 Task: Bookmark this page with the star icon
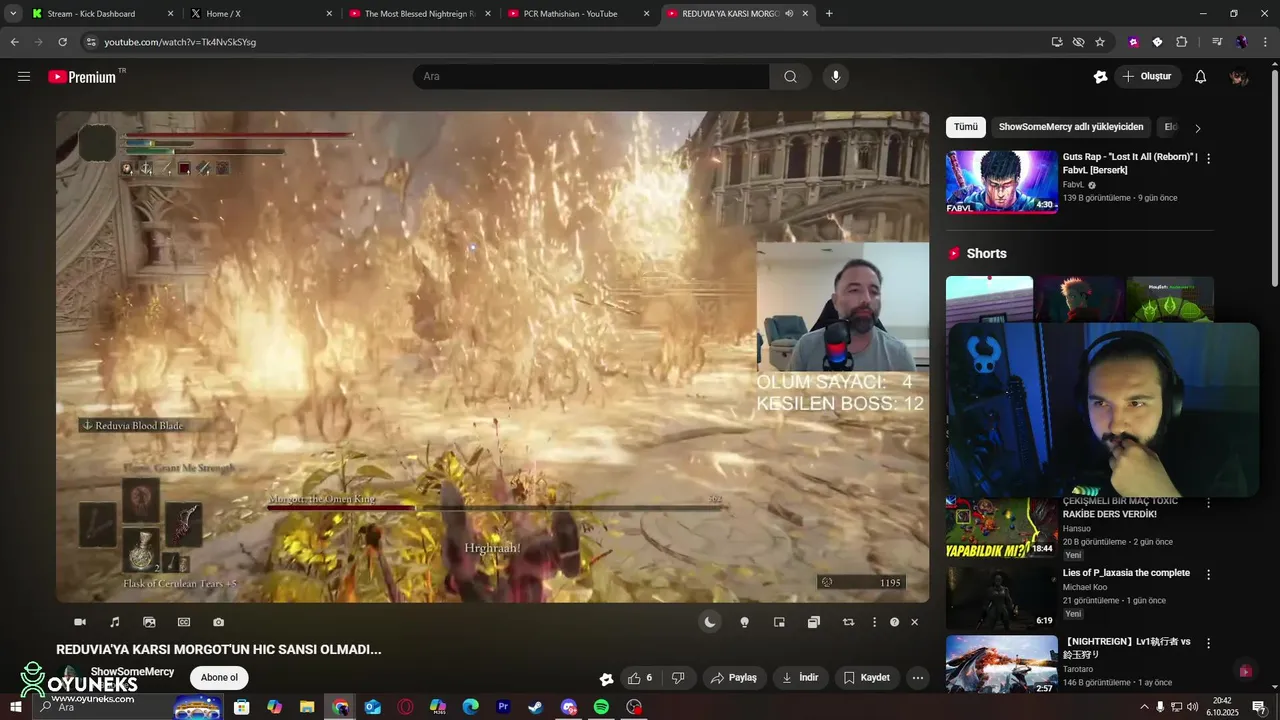1100,42
